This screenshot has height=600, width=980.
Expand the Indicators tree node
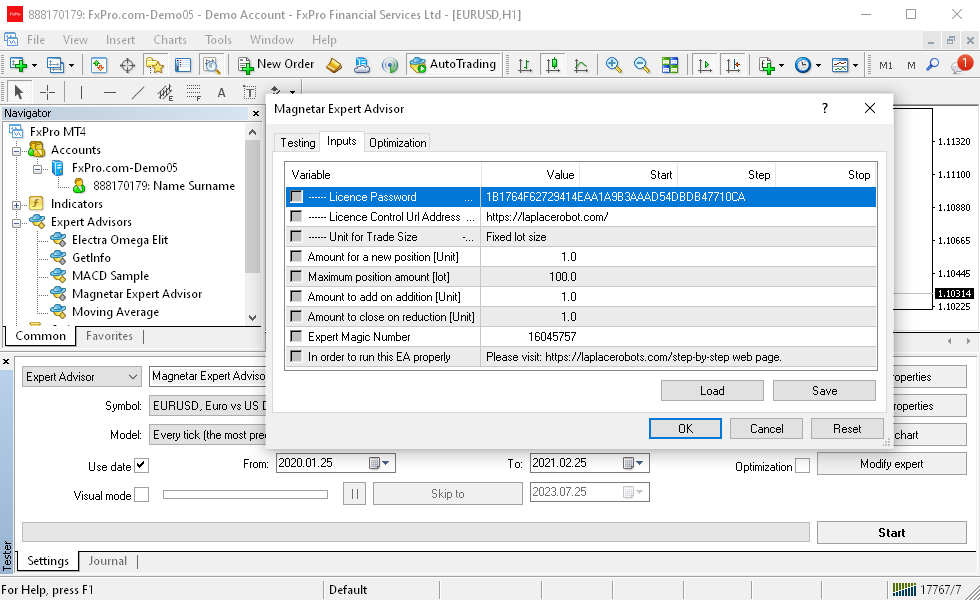[x=16, y=204]
